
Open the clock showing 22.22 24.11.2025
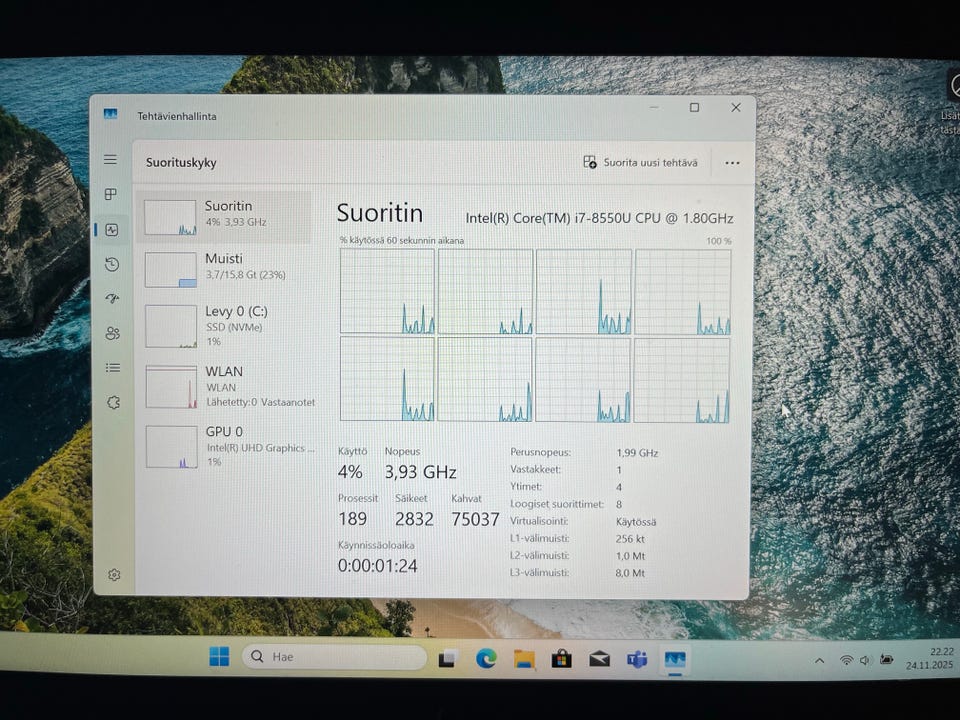[930, 658]
